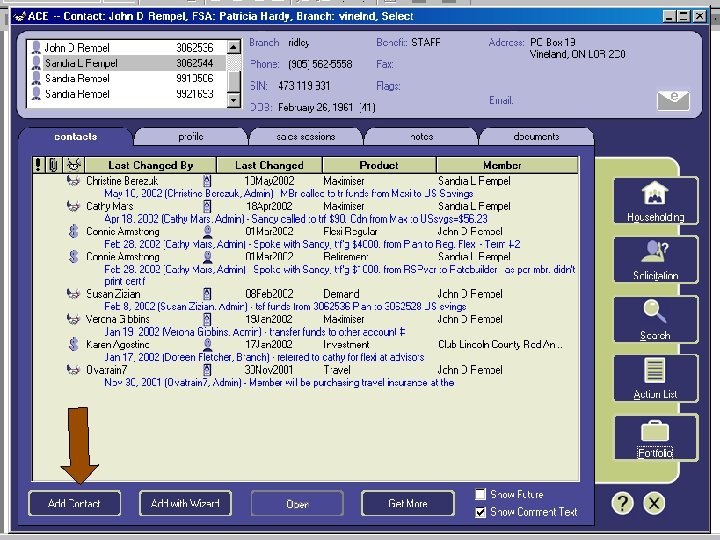720x540 pixels.
Task: Click the ACE application icon in title bar
Action: pyautogui.click(x=19, y=17)
